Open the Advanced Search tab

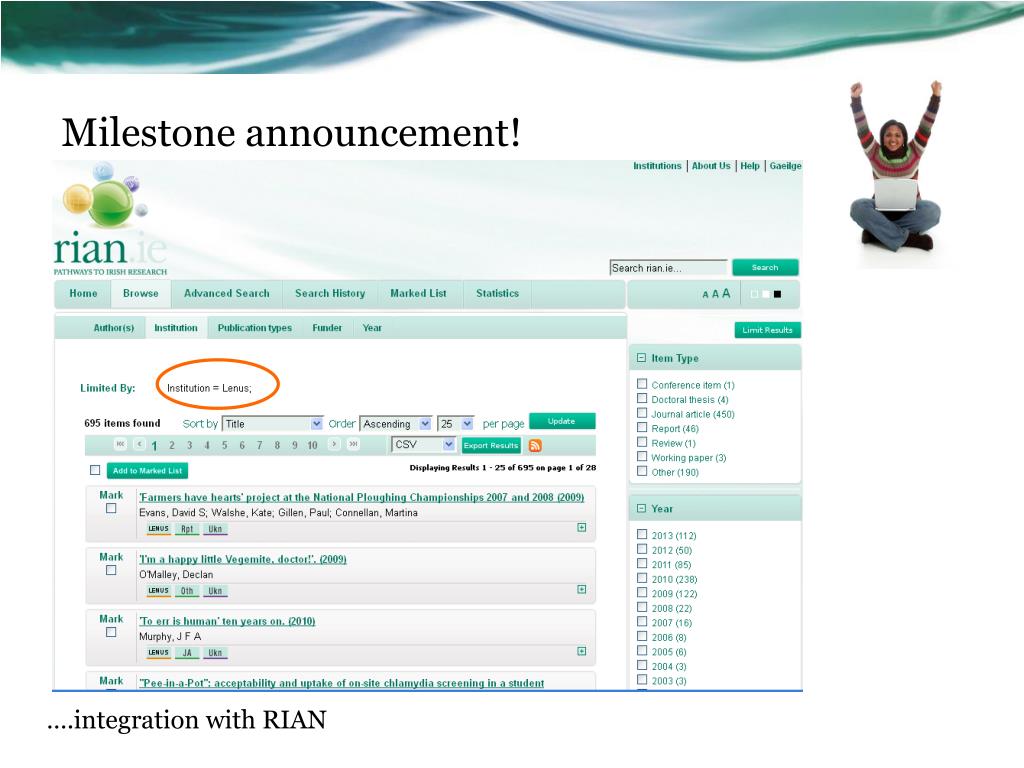[227, 294]
